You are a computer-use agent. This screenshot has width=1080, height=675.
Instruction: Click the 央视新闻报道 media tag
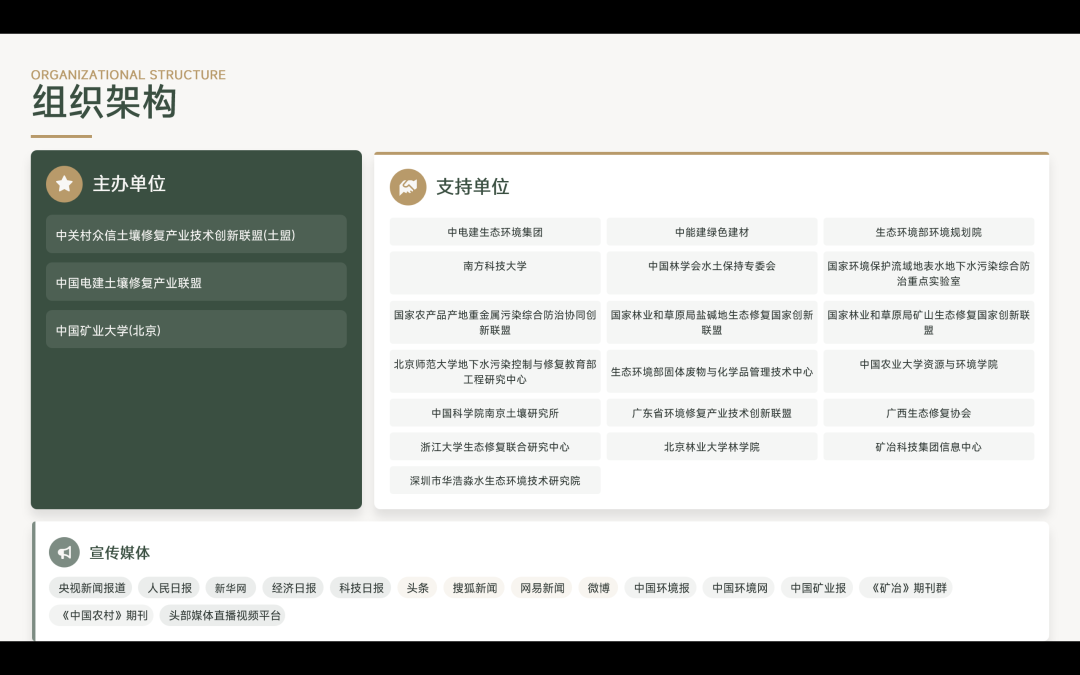click(92, 588)
